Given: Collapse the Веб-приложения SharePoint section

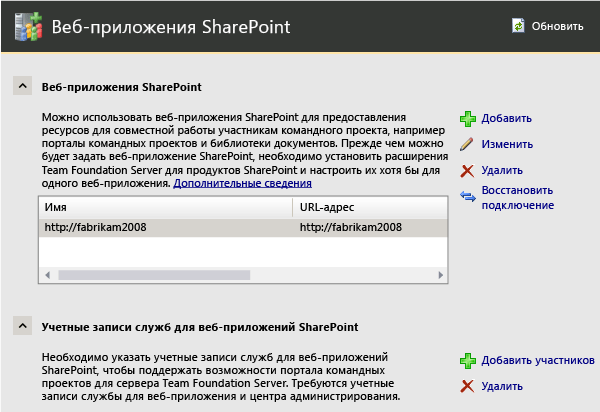Looking at the screenshot, I should click(x=23, y=86).
